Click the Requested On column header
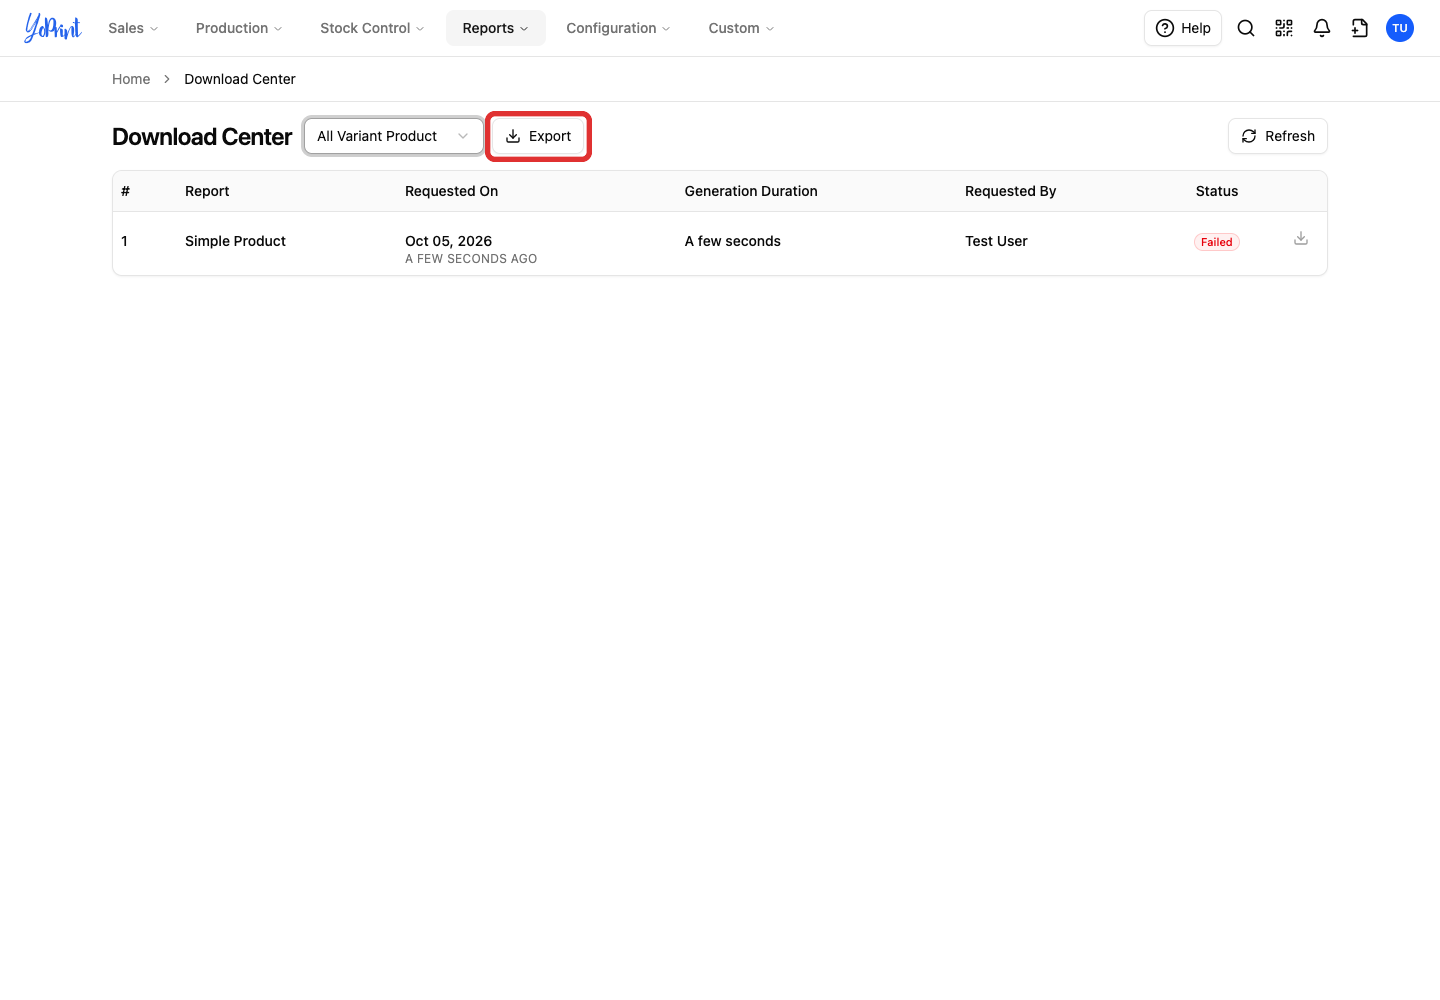This screenshot has width=1440, height=1000. [451, 191]
